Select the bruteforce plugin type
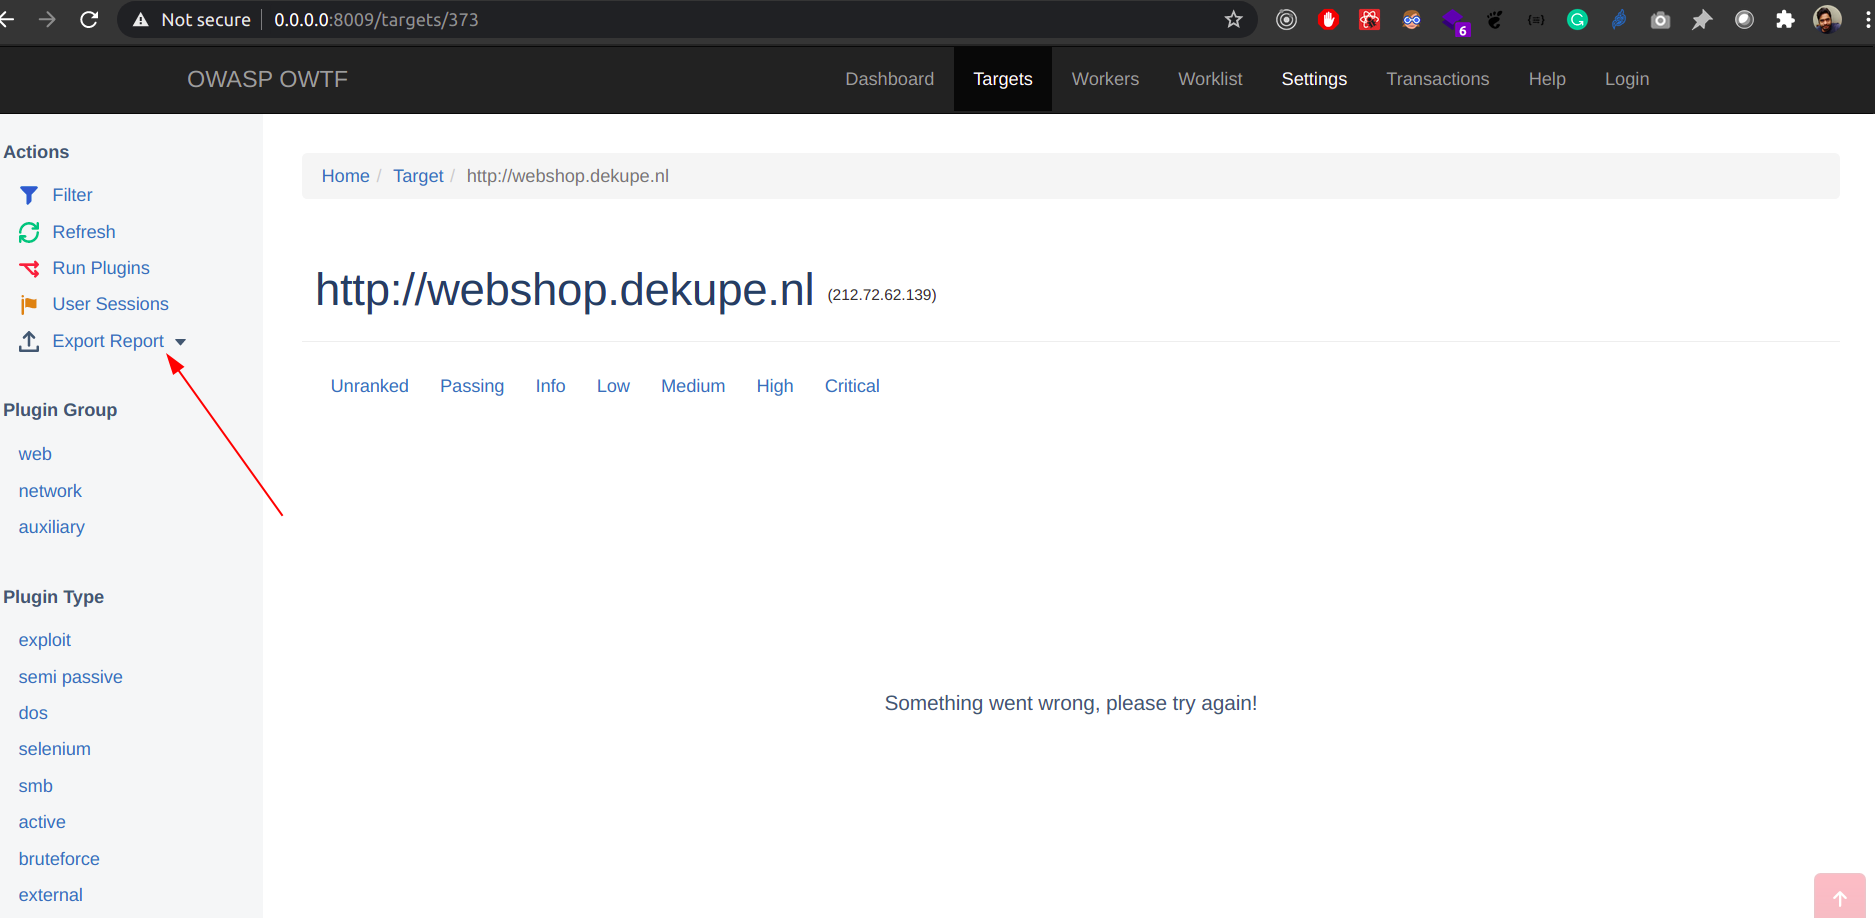 tap(59, 859)
